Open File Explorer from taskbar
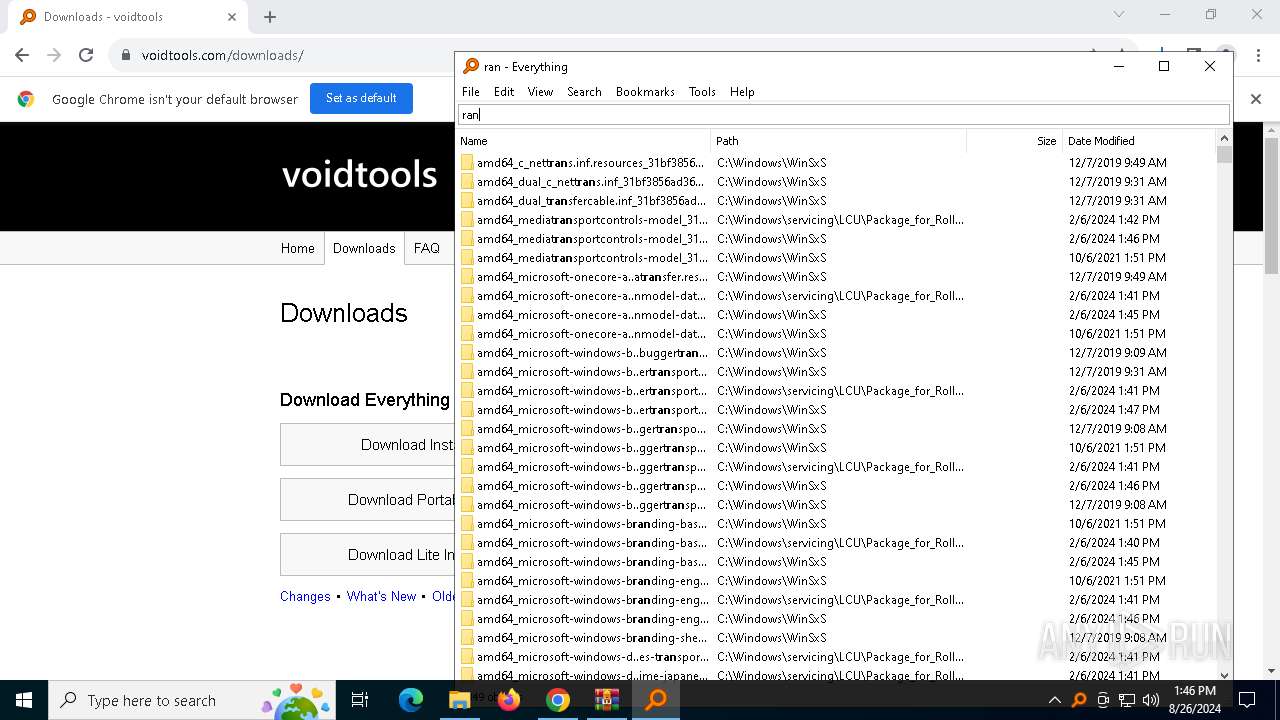Screen dimensions: 1280x720 click(x=459, y=700)
